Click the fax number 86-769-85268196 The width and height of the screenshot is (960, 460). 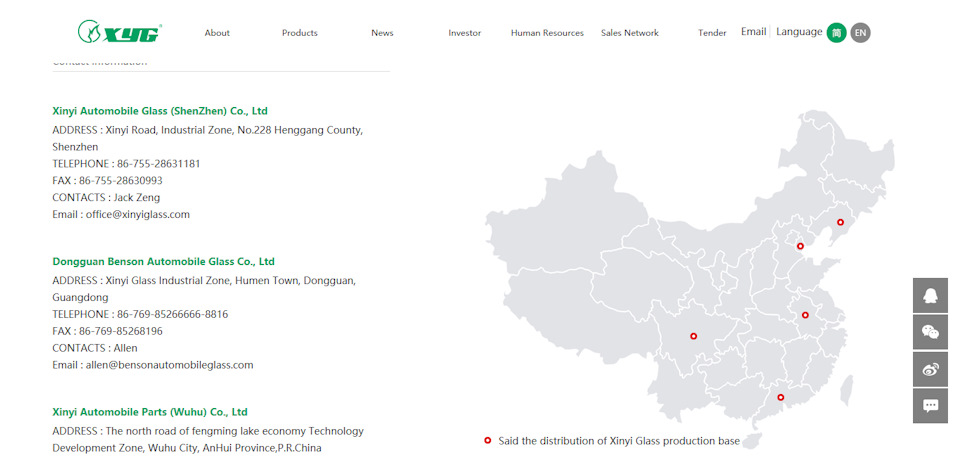coord(121,331)
